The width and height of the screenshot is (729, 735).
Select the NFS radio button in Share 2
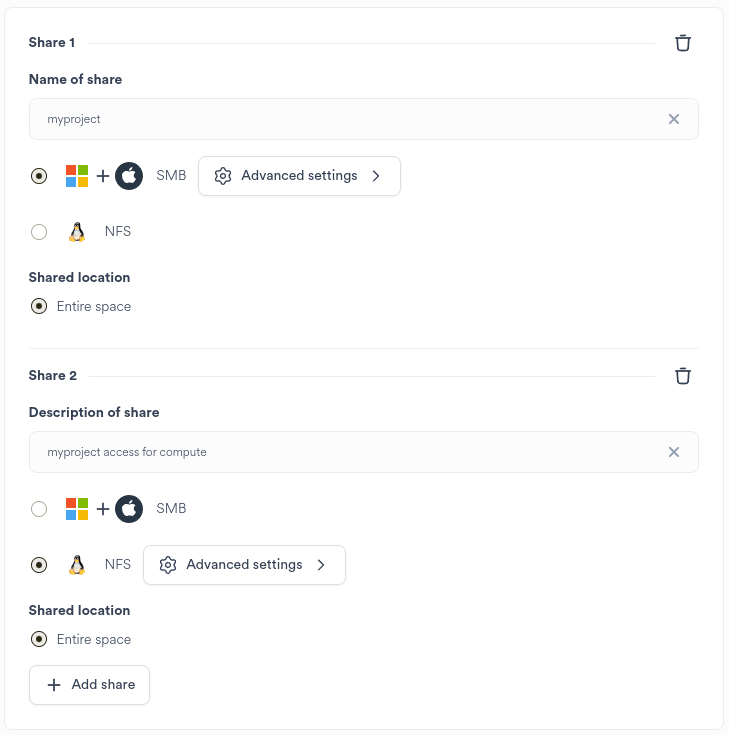(x=39, y=565)
